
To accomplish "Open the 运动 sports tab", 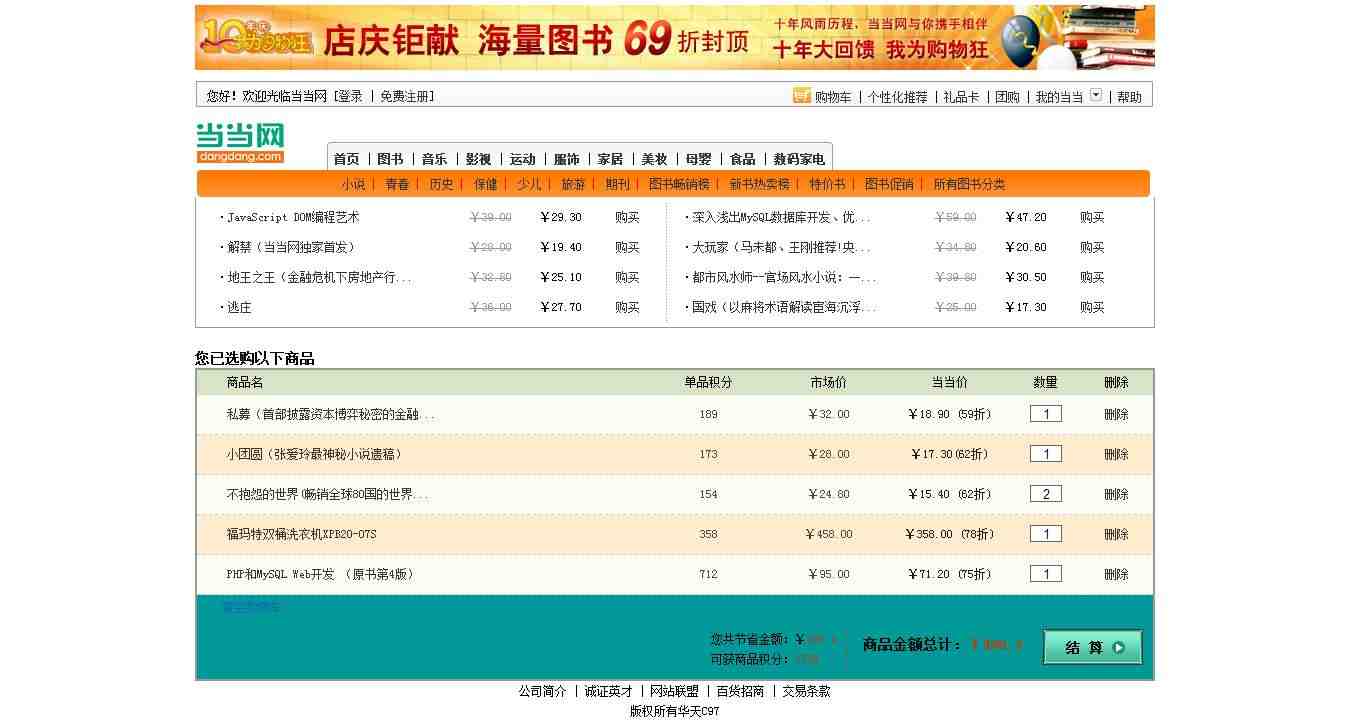I will (522, 159).
